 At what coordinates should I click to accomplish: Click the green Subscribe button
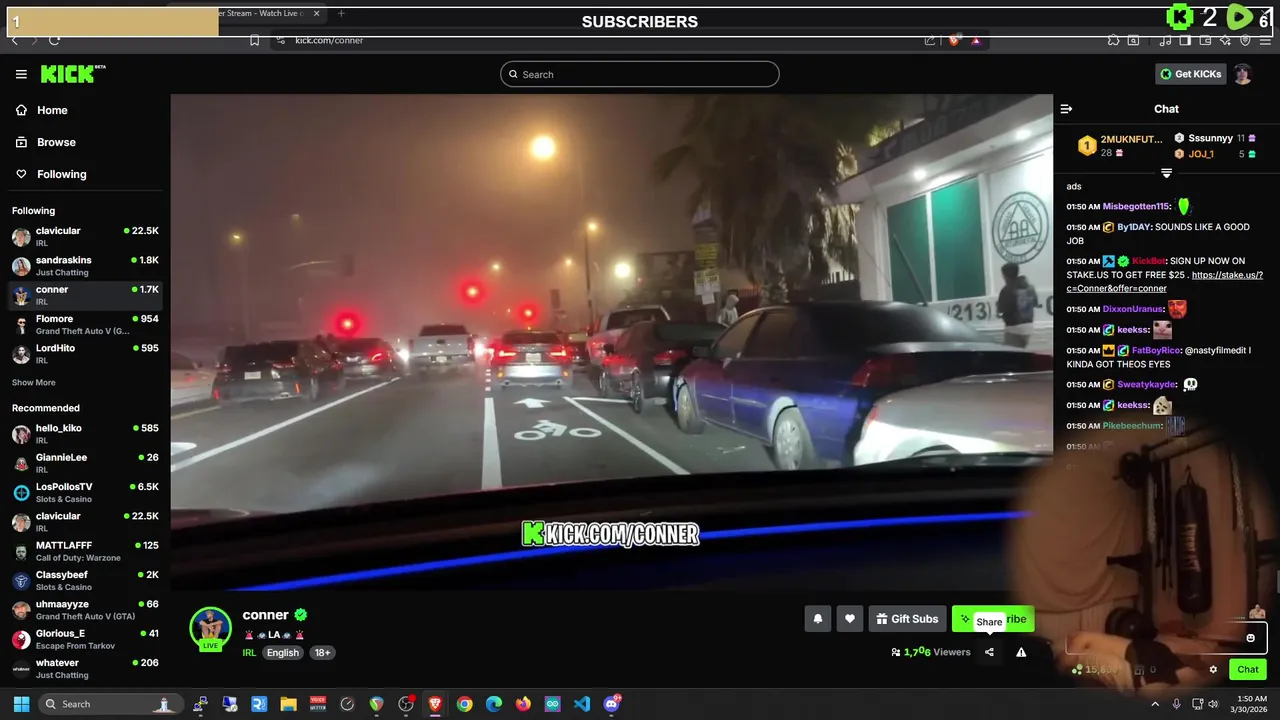(x=993, y=619)
